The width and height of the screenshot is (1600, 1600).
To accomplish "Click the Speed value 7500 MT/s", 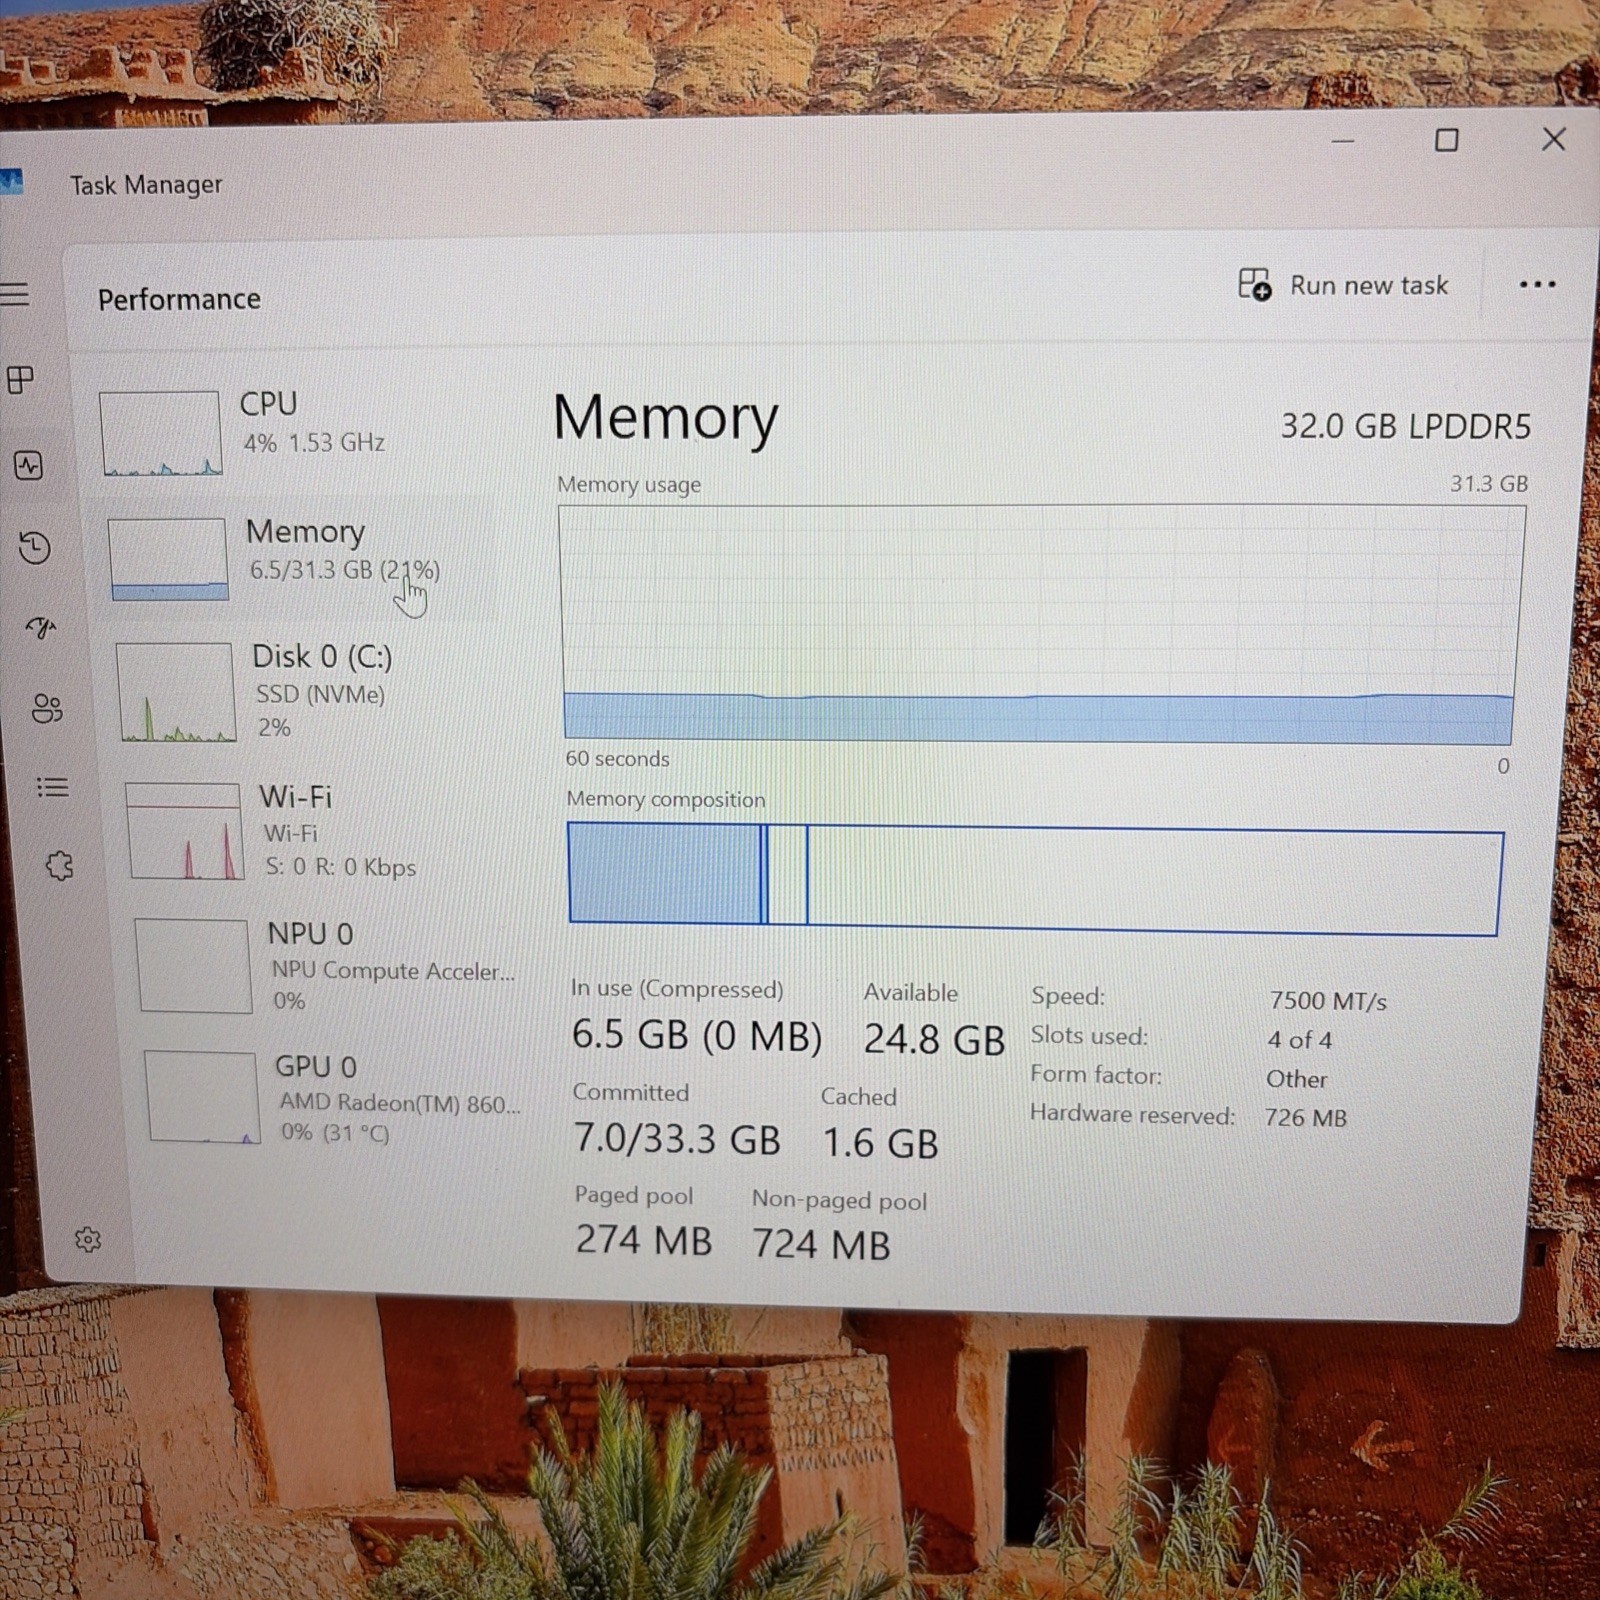I will click(1328, 1001).
